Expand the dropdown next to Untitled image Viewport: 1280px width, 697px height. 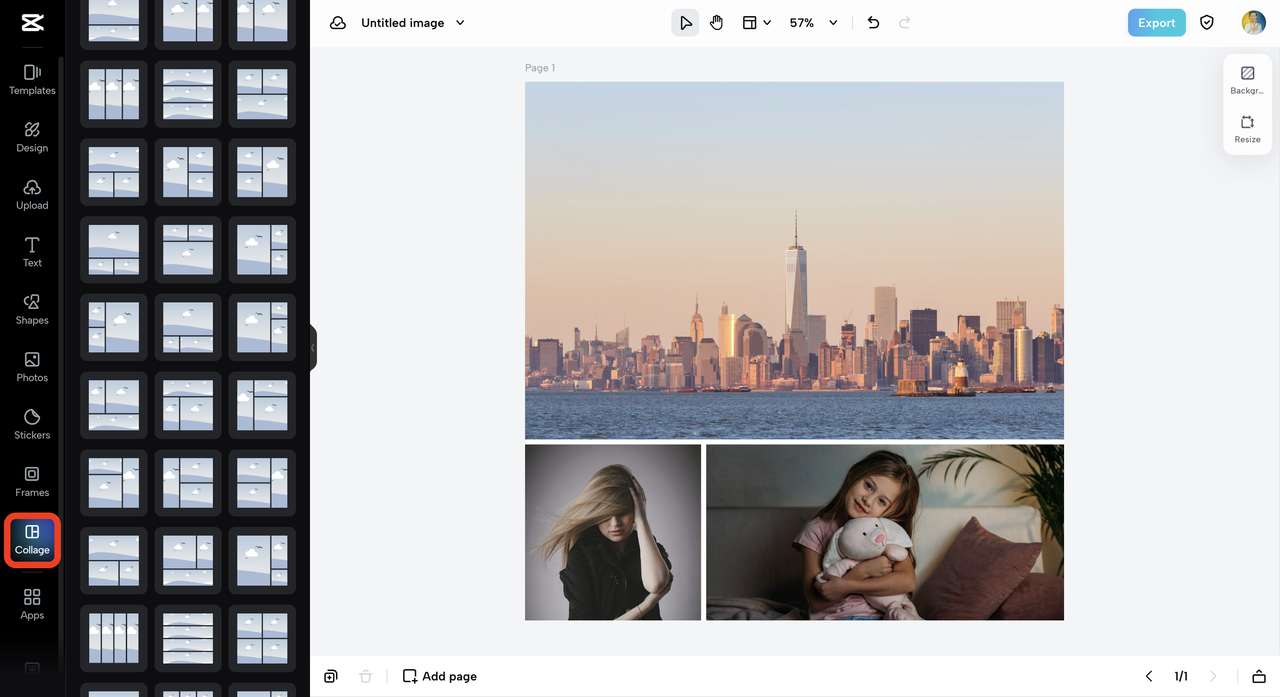click(x=460, y=23)
